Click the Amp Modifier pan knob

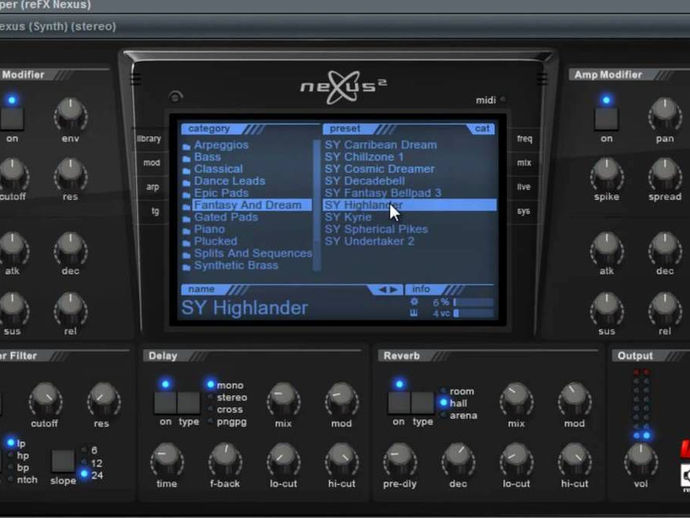pyautogui.click(x=664, y=114)
